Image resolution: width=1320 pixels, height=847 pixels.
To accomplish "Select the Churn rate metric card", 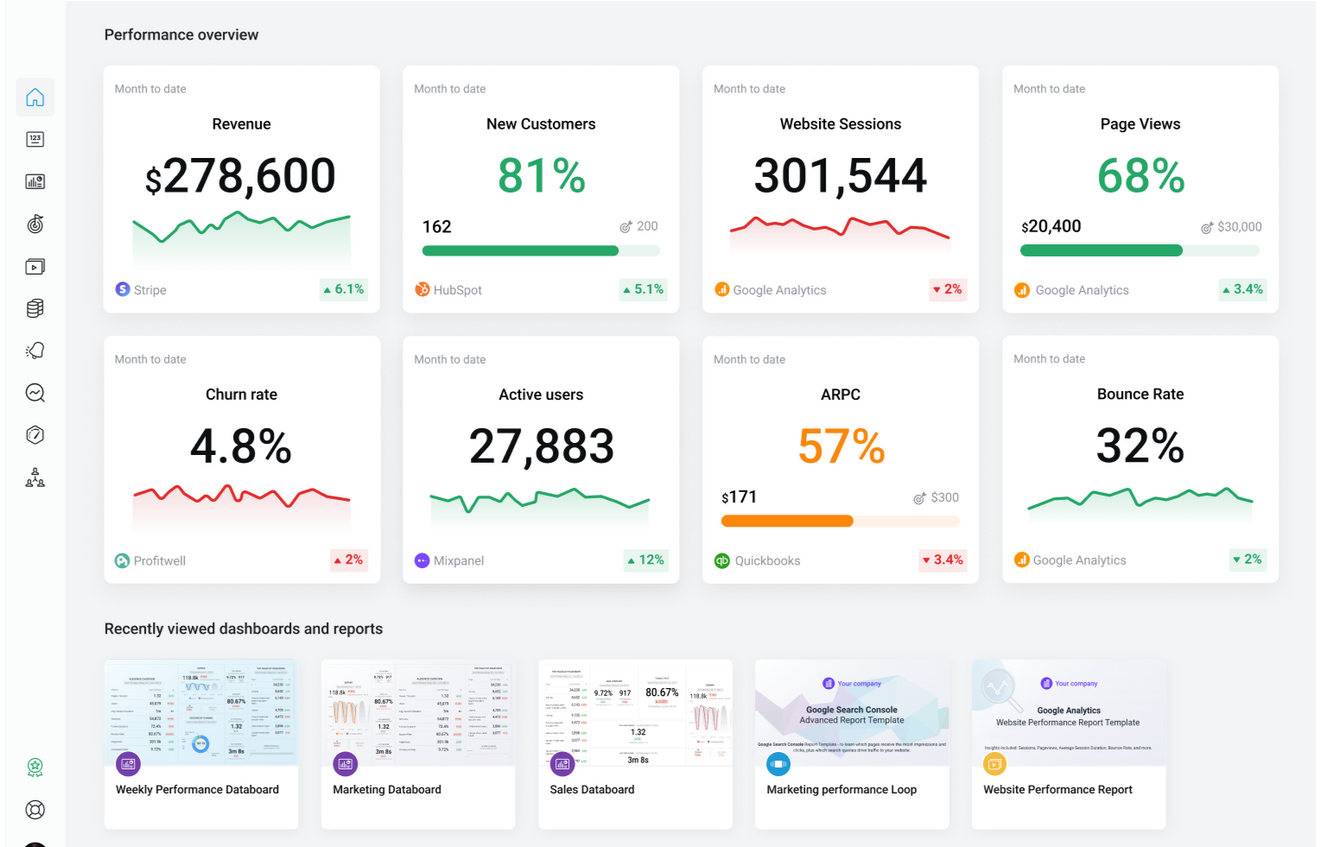I will tap(241, 459).
